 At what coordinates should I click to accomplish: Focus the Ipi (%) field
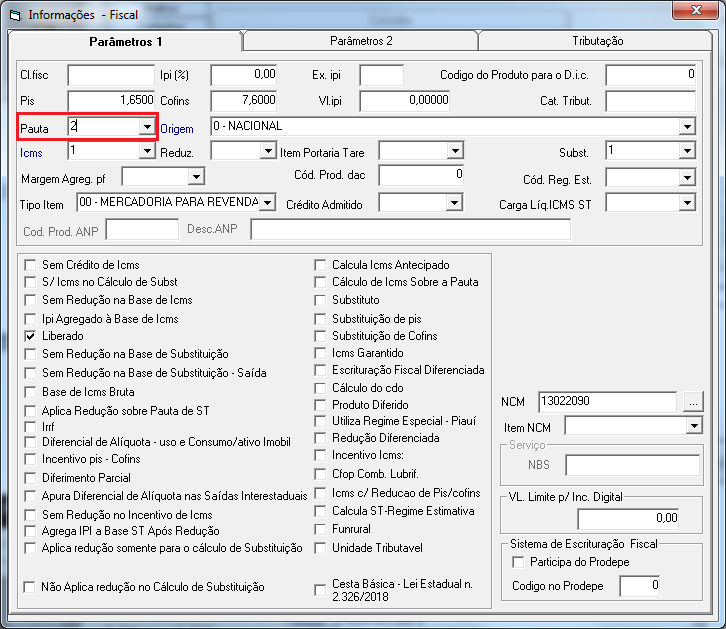click(244, 75)
